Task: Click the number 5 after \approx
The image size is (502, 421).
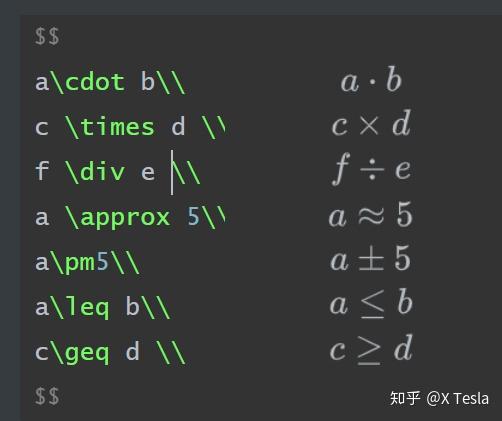Action: [x=193, y=217]
